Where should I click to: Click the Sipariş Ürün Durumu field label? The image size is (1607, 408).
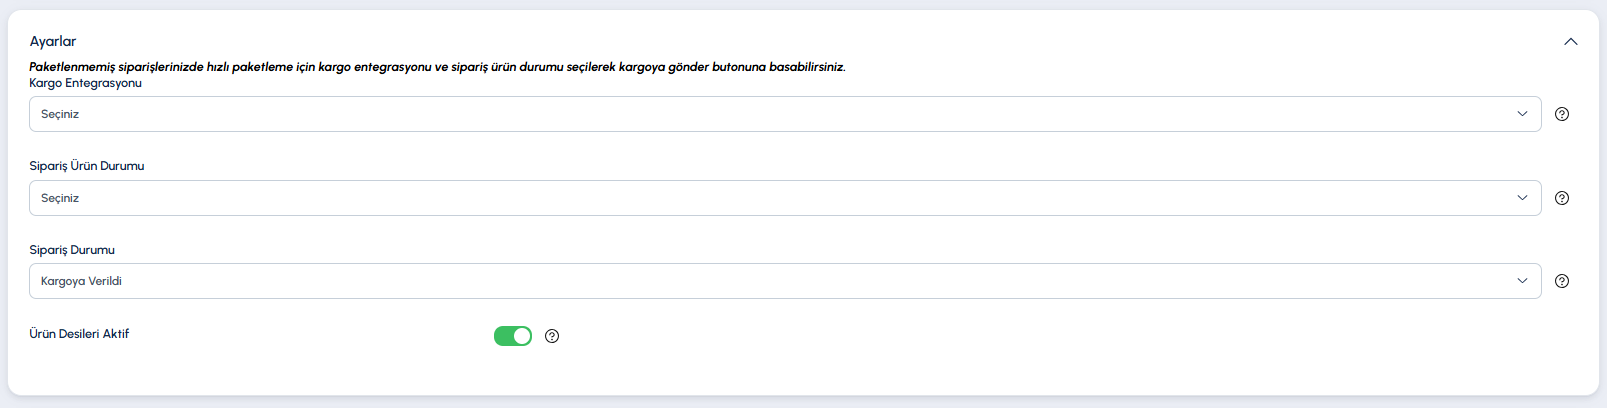87,166
